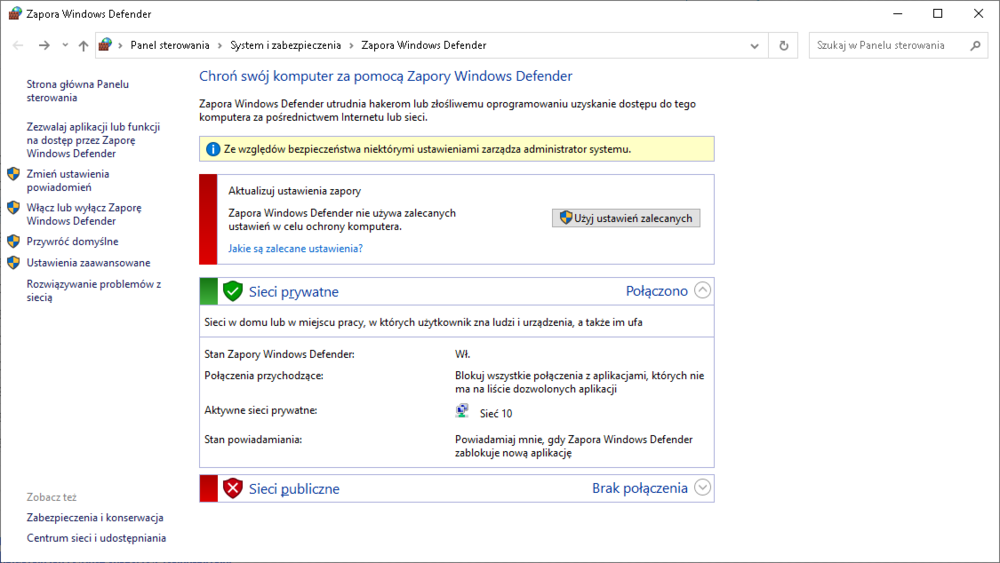Click 'Użyj ustawień zalecanych' button

pyautogui.click(x=626, y=218)
